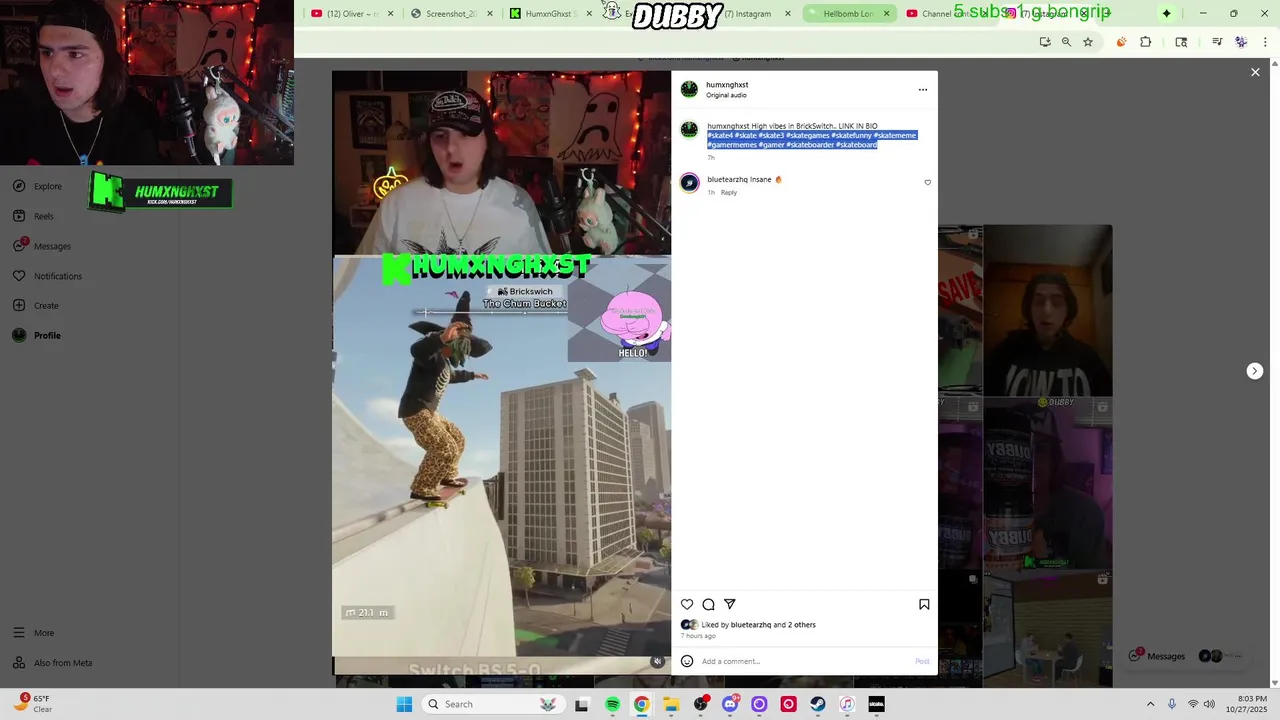Open Spotify from the taskbar
Image resolution: width=1280 pixels, height=720 pixels.
click(x=612, y=704)
